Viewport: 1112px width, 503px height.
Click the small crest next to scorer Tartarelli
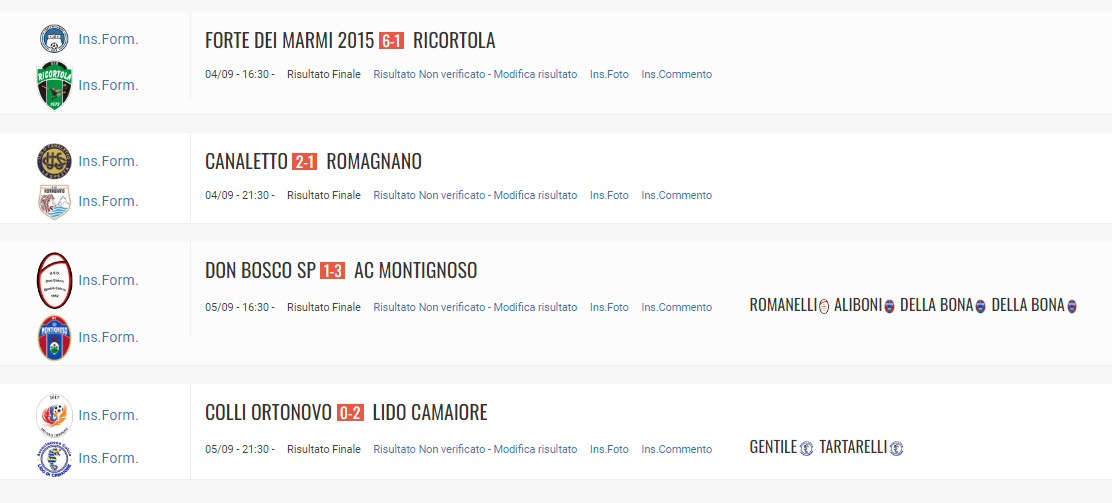[896, 448]
